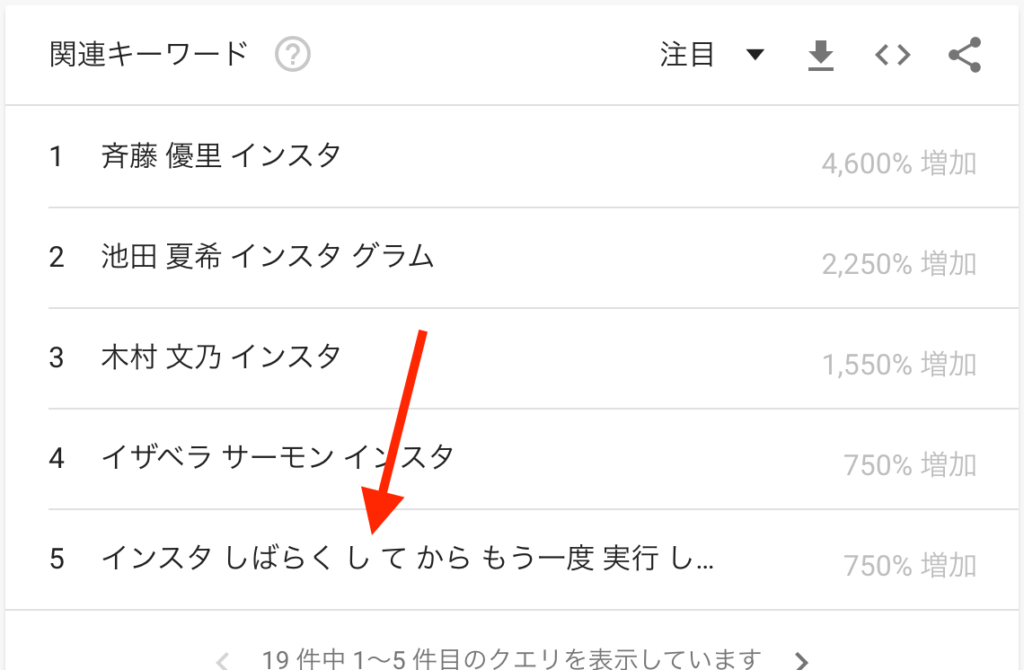The width and height of the screenshot is (1024, 670).
Task: Download the related queries as CSV
Action: coord(820,55)
